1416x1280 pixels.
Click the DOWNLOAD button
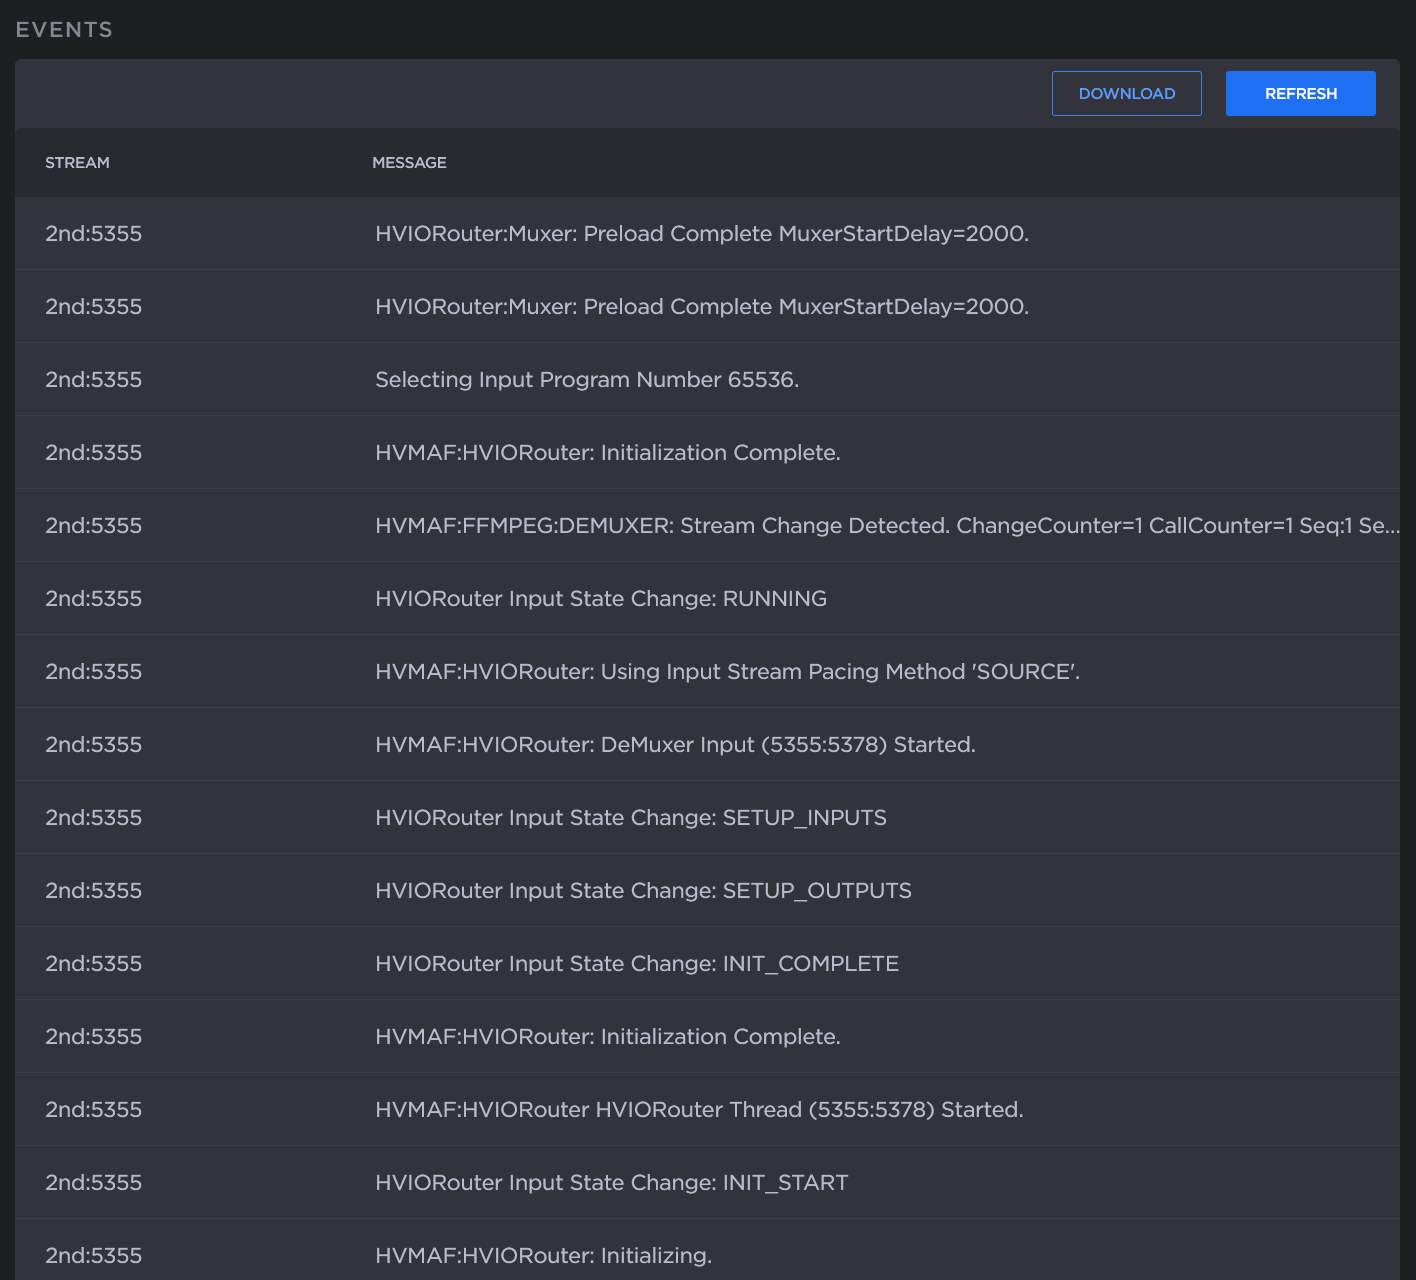click(1126, 94)
